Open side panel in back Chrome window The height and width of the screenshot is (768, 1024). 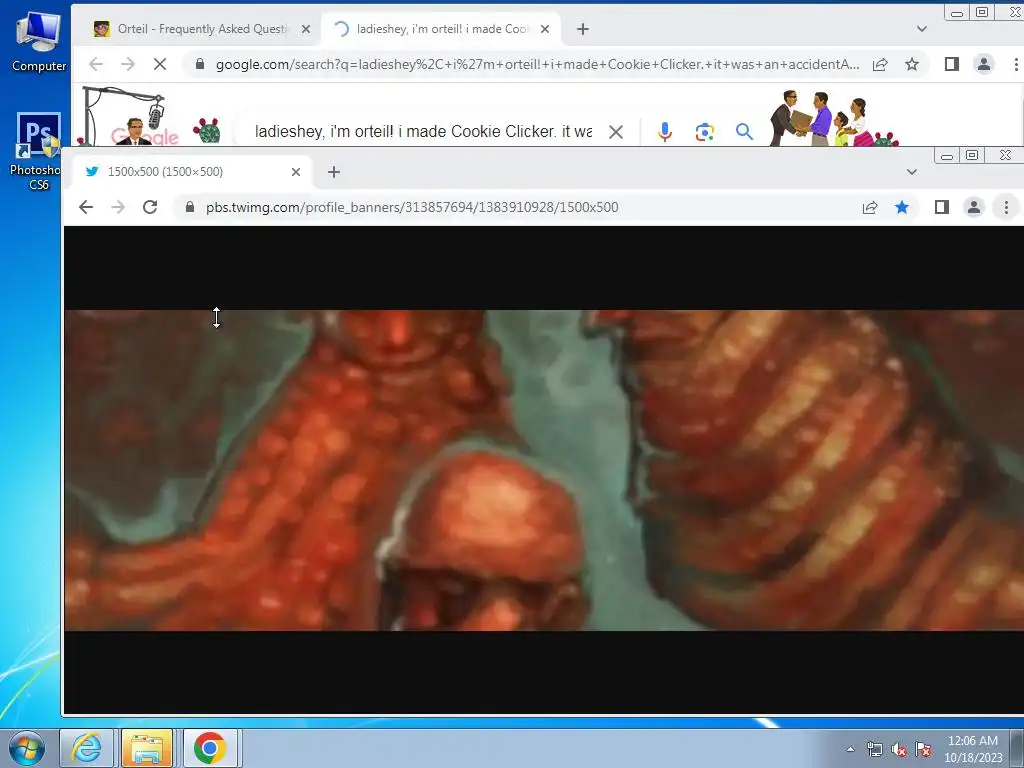(x=952, y=64)
